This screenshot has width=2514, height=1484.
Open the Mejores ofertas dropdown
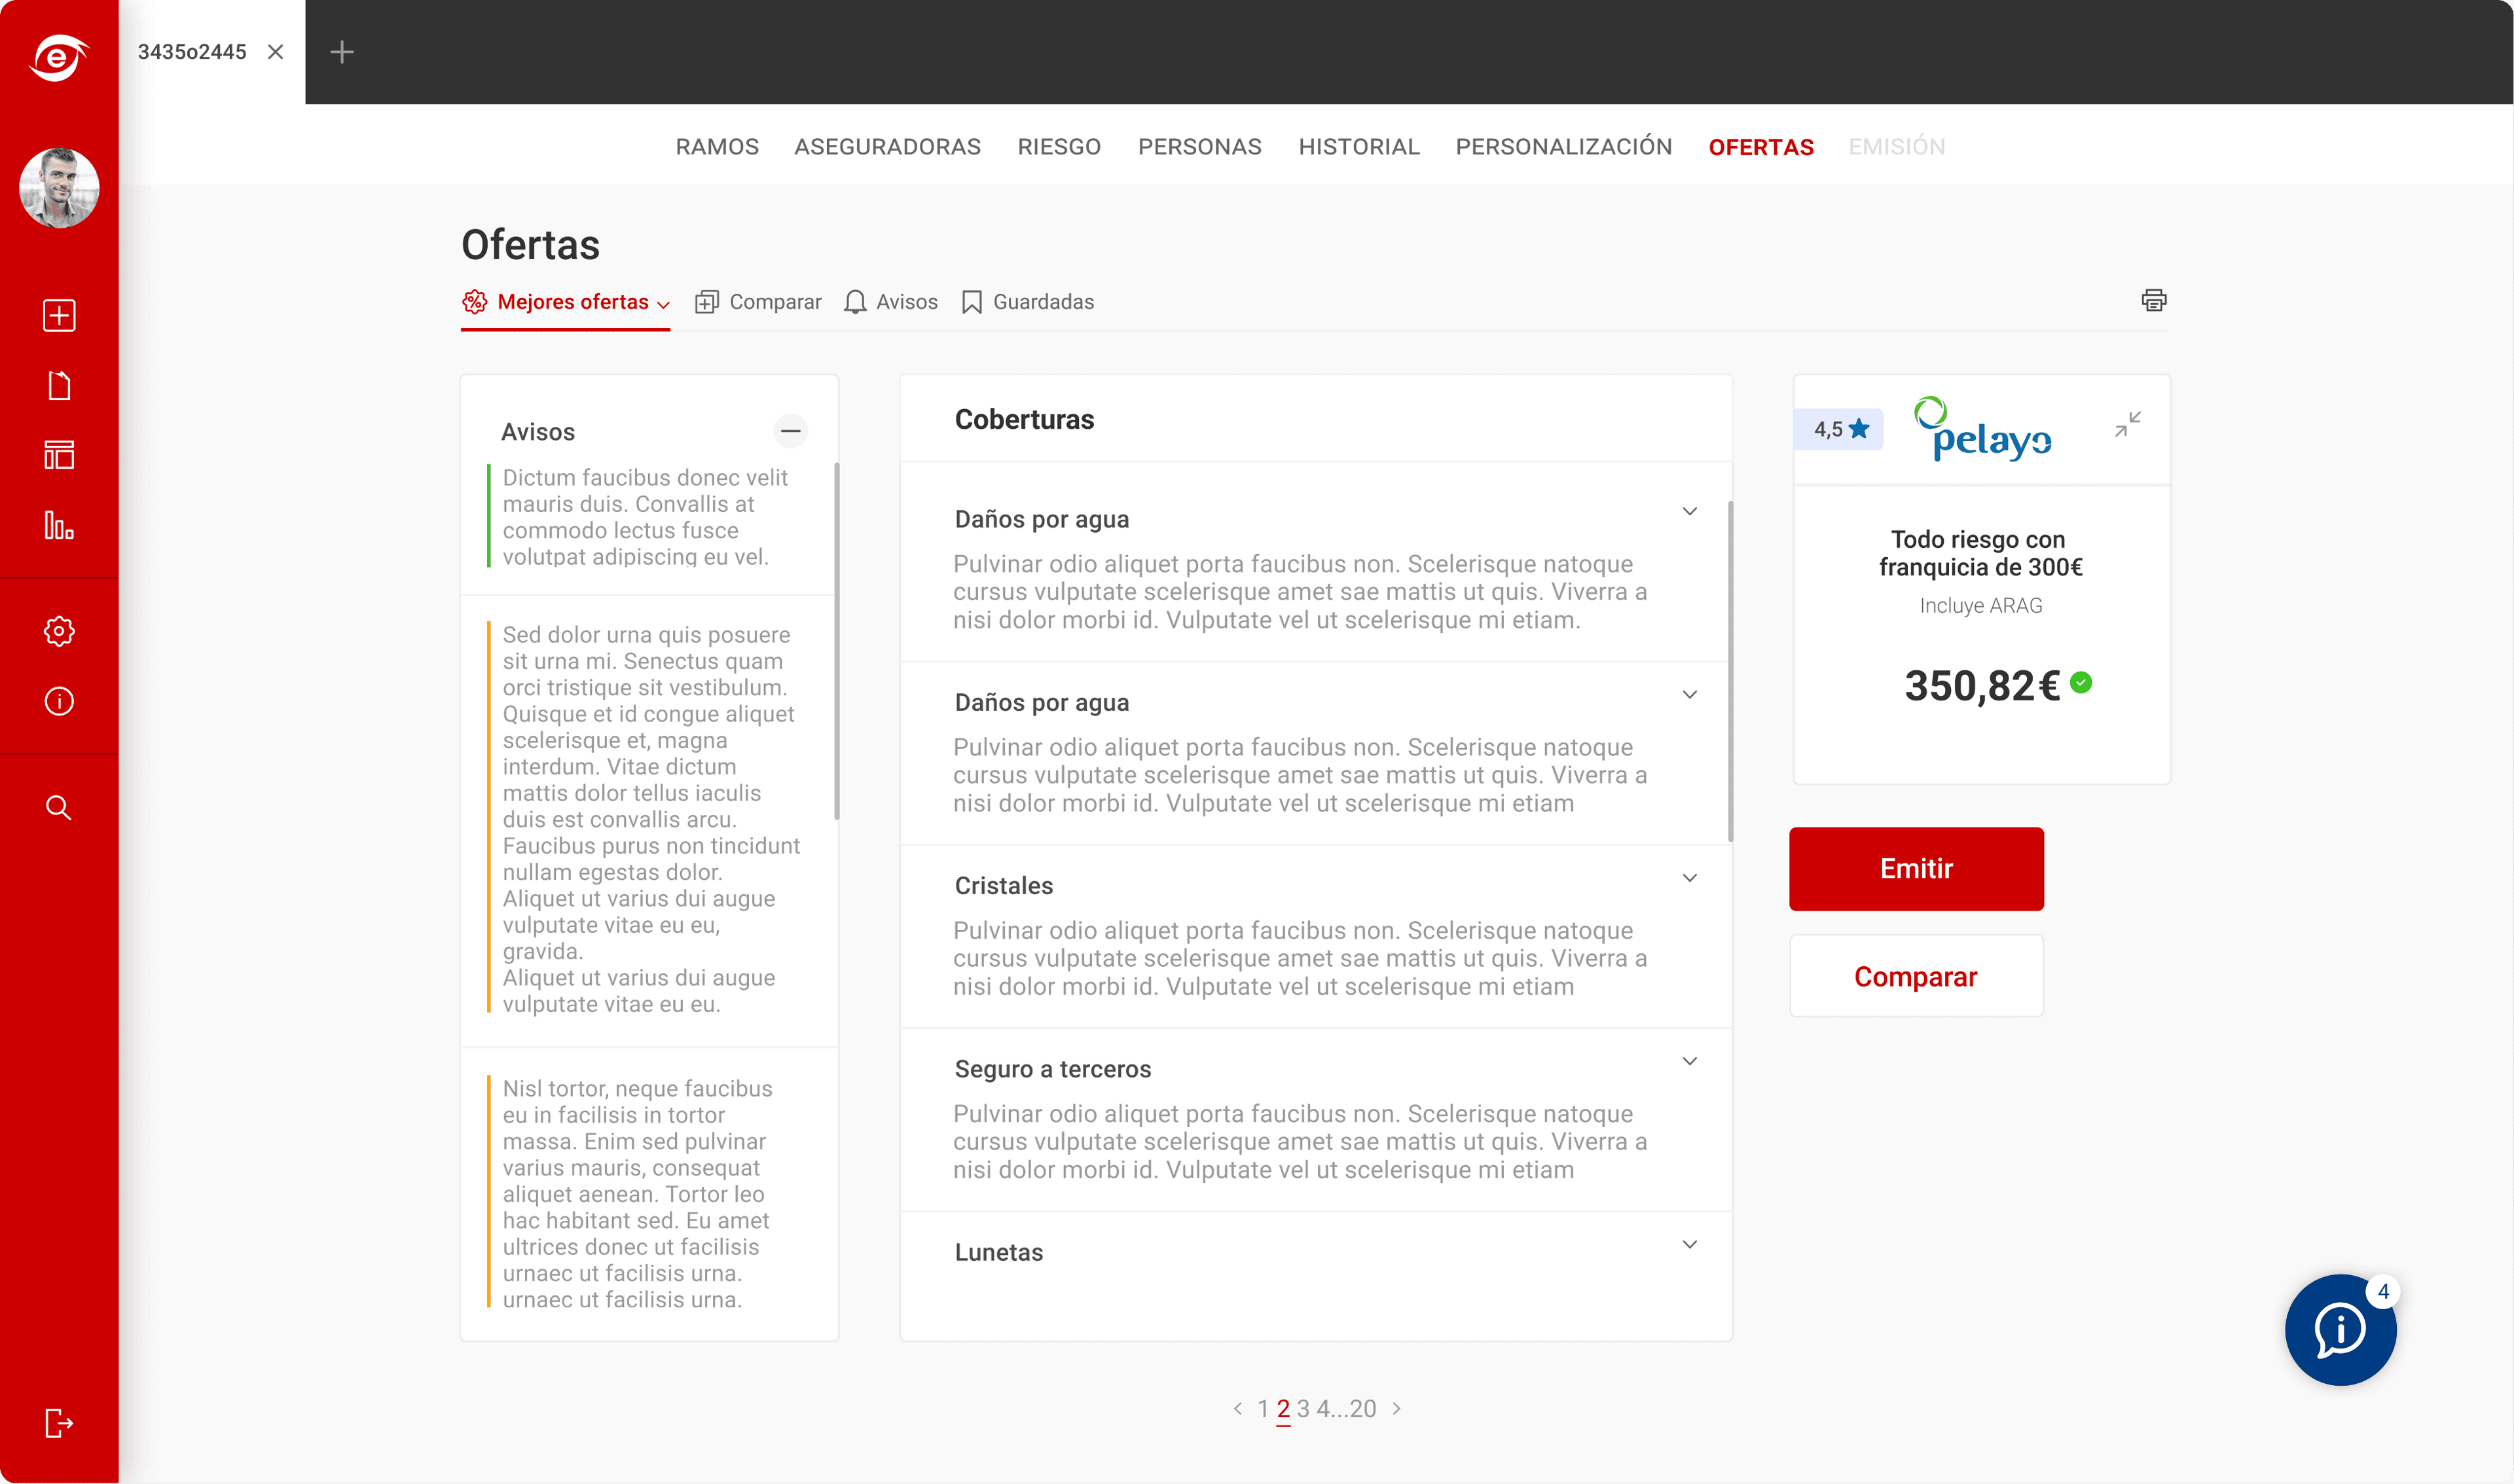tap(567, 302)
